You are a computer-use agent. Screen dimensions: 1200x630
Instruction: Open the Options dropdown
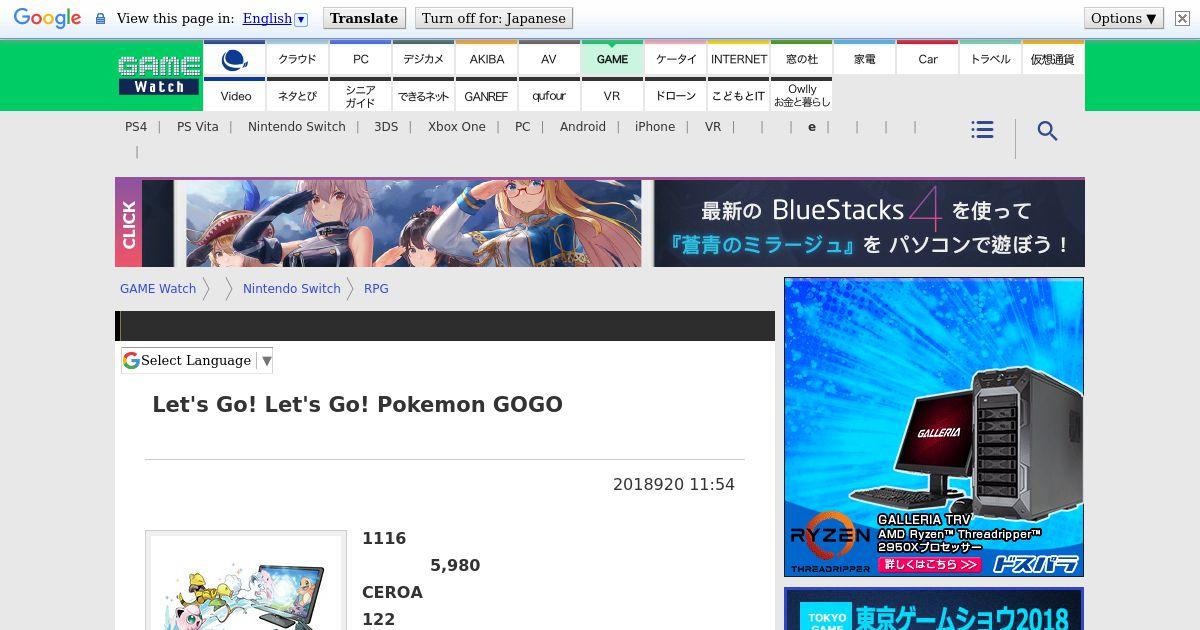pyautogui.click(x=1124, y=18)
